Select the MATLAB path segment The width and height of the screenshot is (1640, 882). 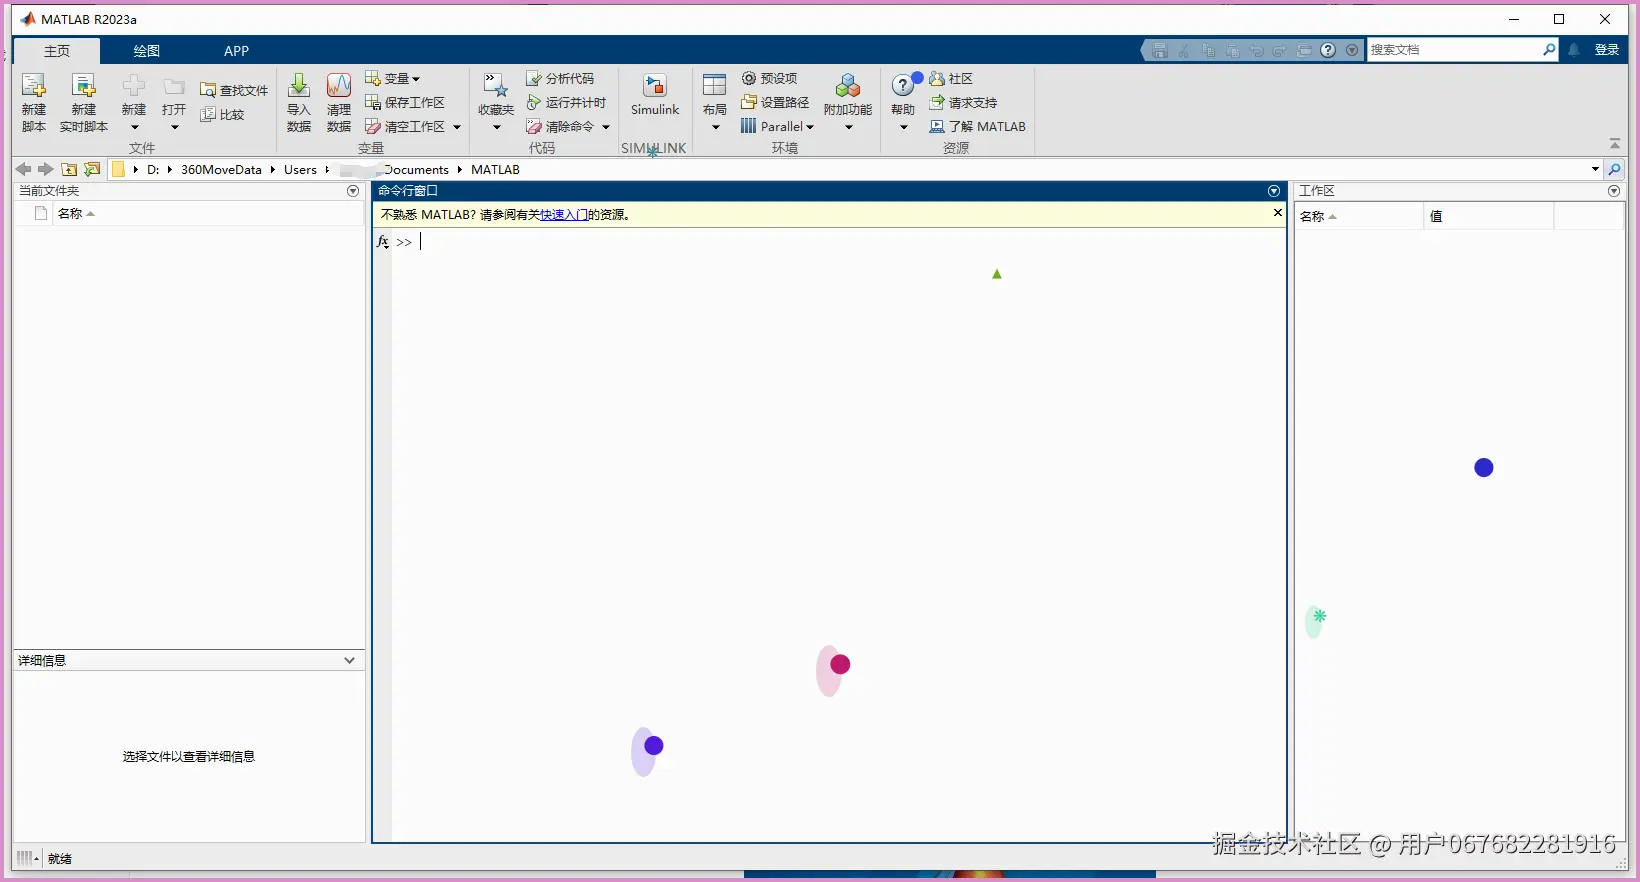[495, 170]
